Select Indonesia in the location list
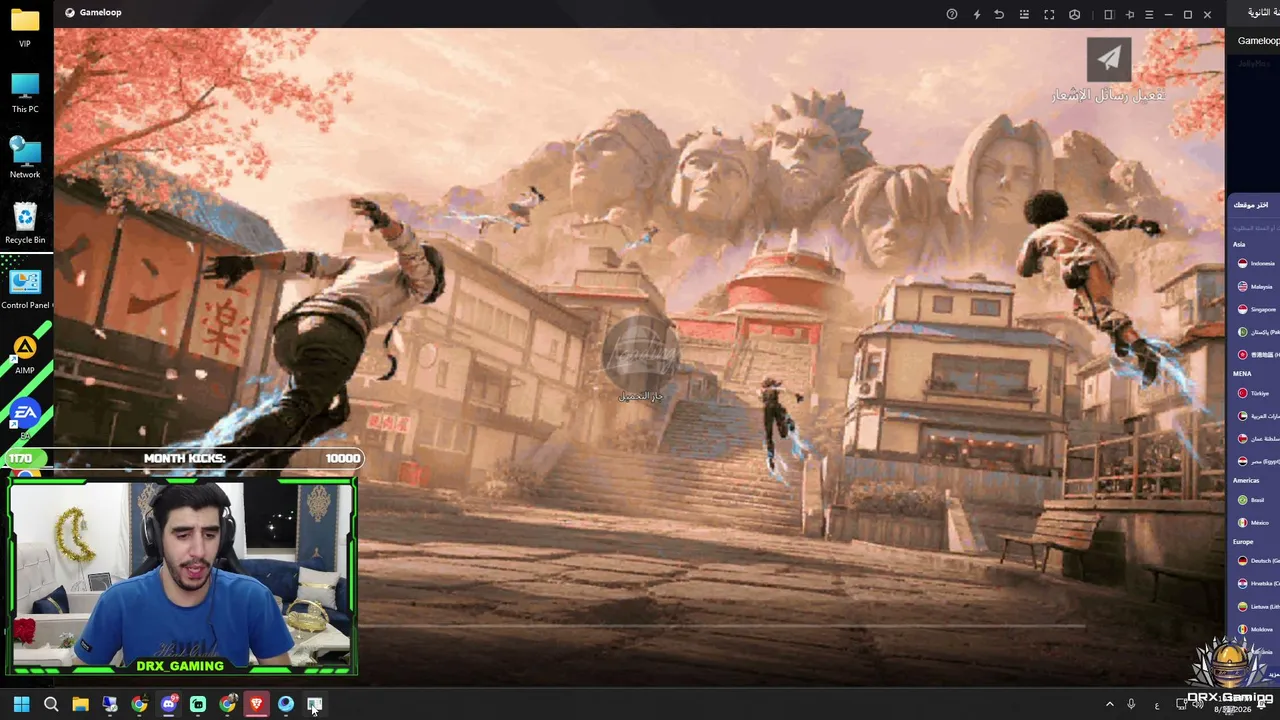Image resolution: width=1280 pixels, height=720 pixels. click(1257, 264)
